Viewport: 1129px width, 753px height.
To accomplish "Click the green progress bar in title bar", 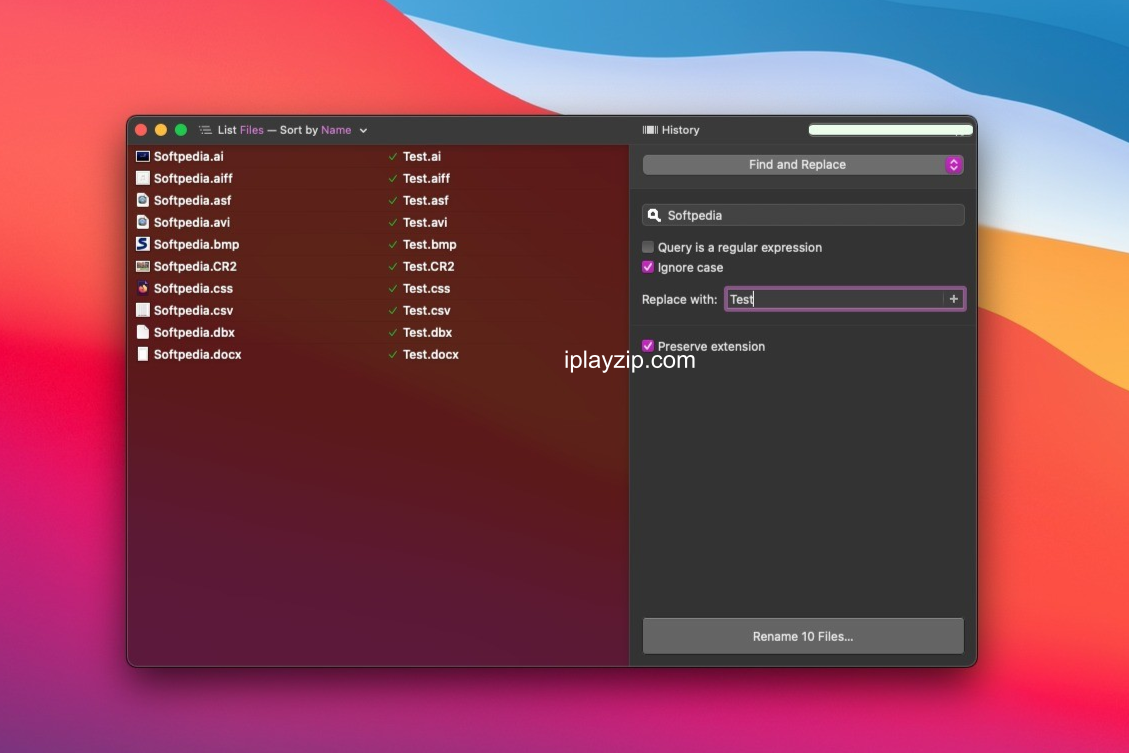I will (x=891, y=130).
